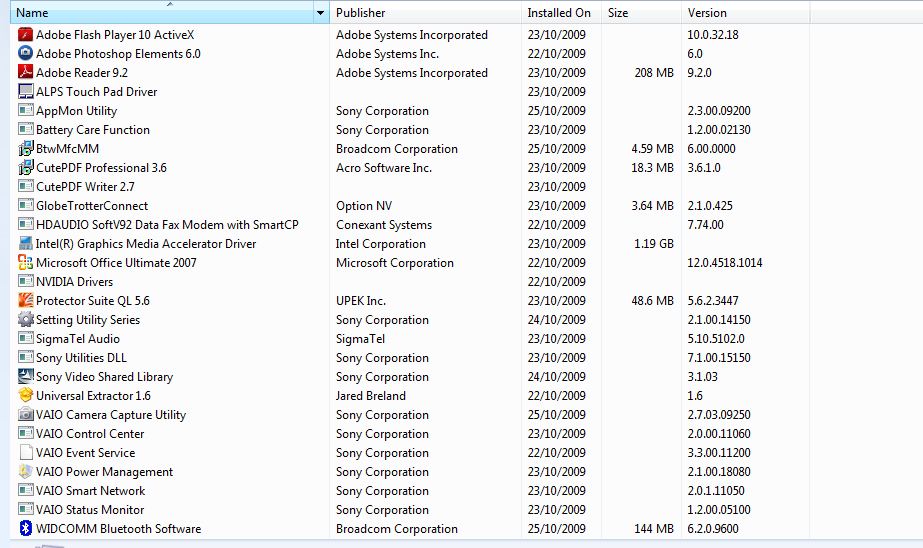Click the VAIO Control Center icon
Screen dimensions: 923x548
[25, 433]
